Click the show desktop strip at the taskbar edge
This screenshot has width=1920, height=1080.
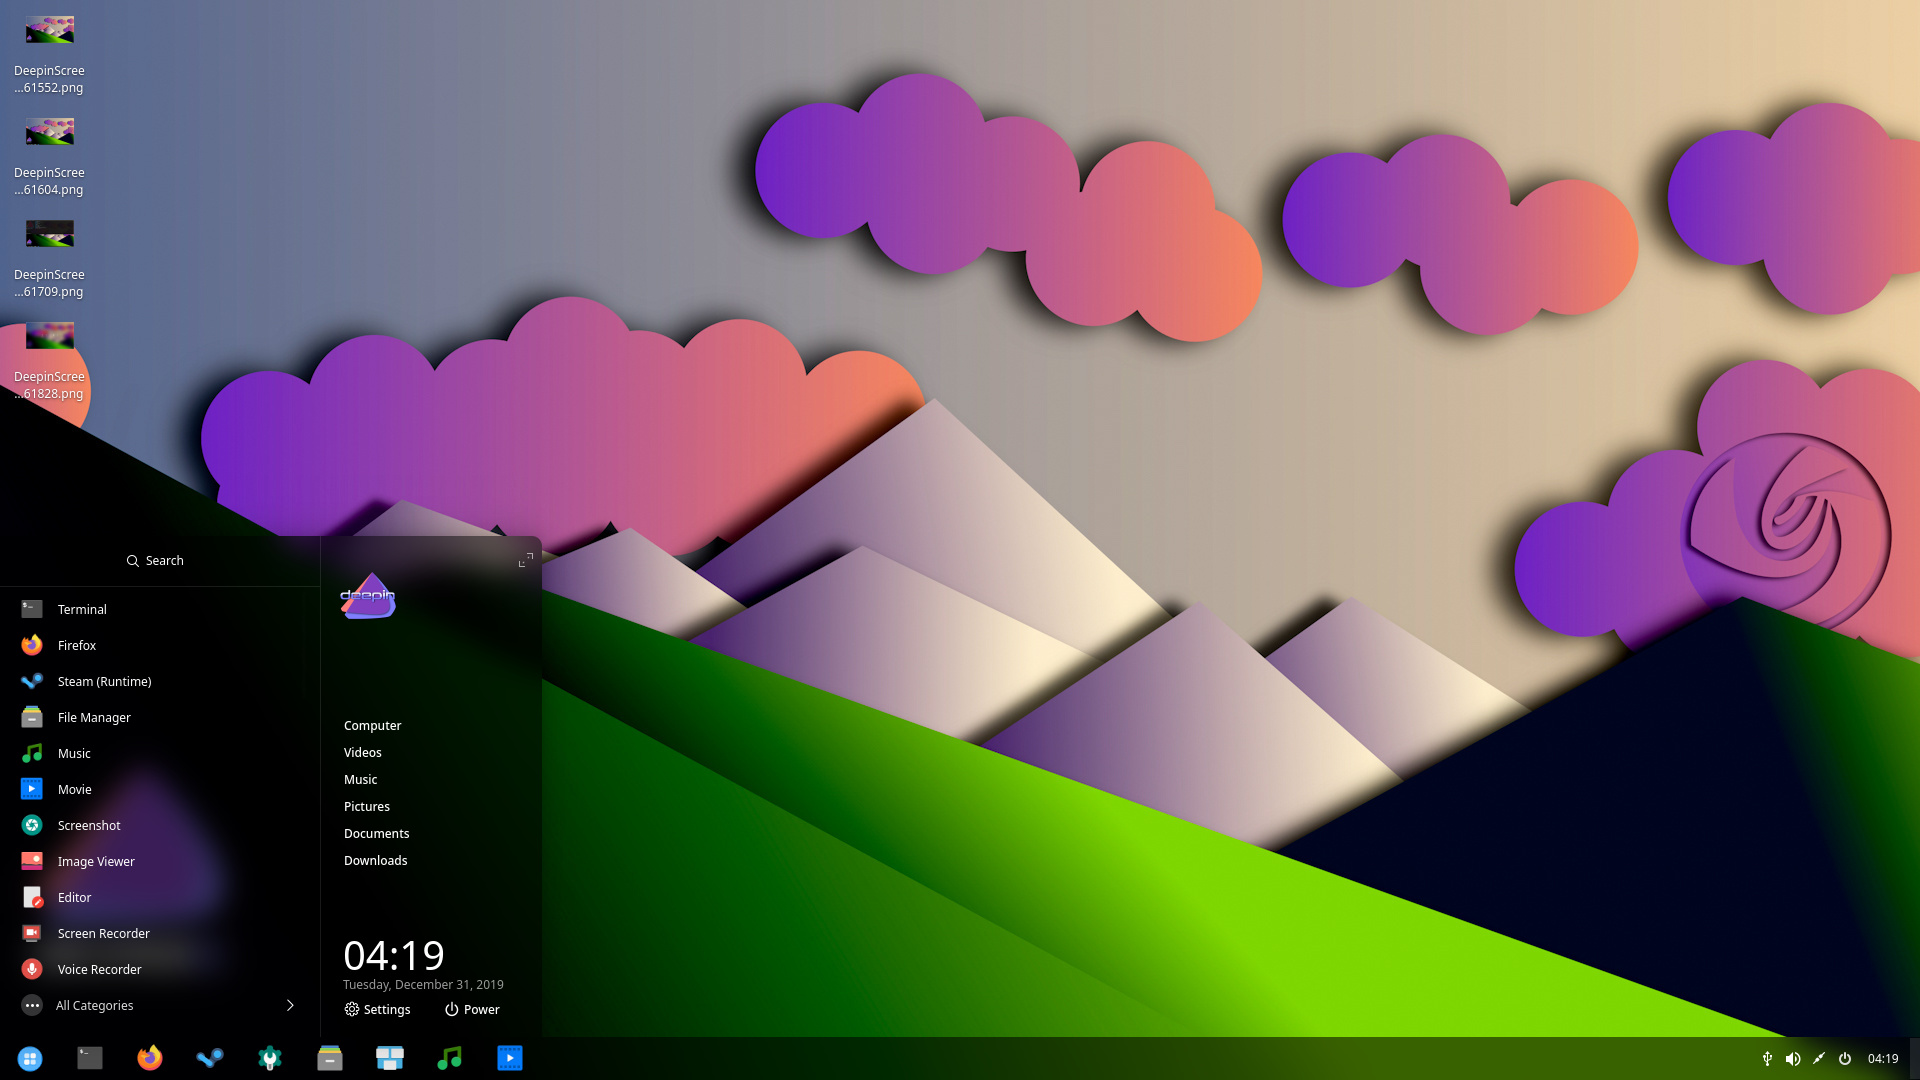coord(1915,1059)
